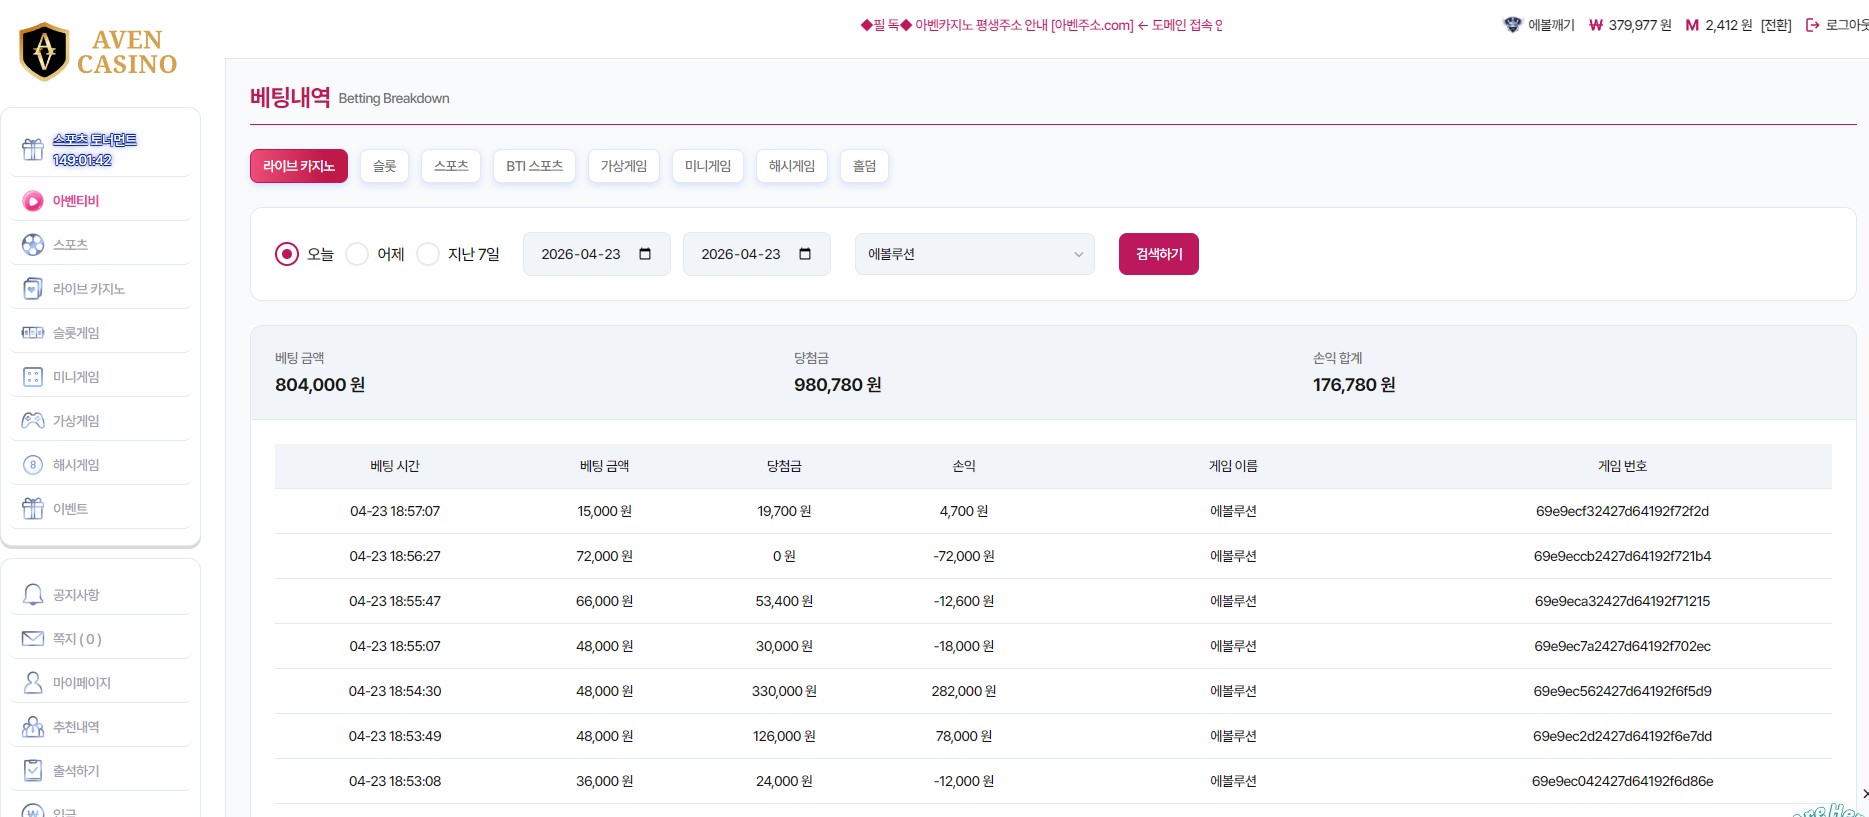Click the game controller virtual game icon
The width and height of the screenshot is (1869, 817).
pyautogui.click(x=33, y=421)
